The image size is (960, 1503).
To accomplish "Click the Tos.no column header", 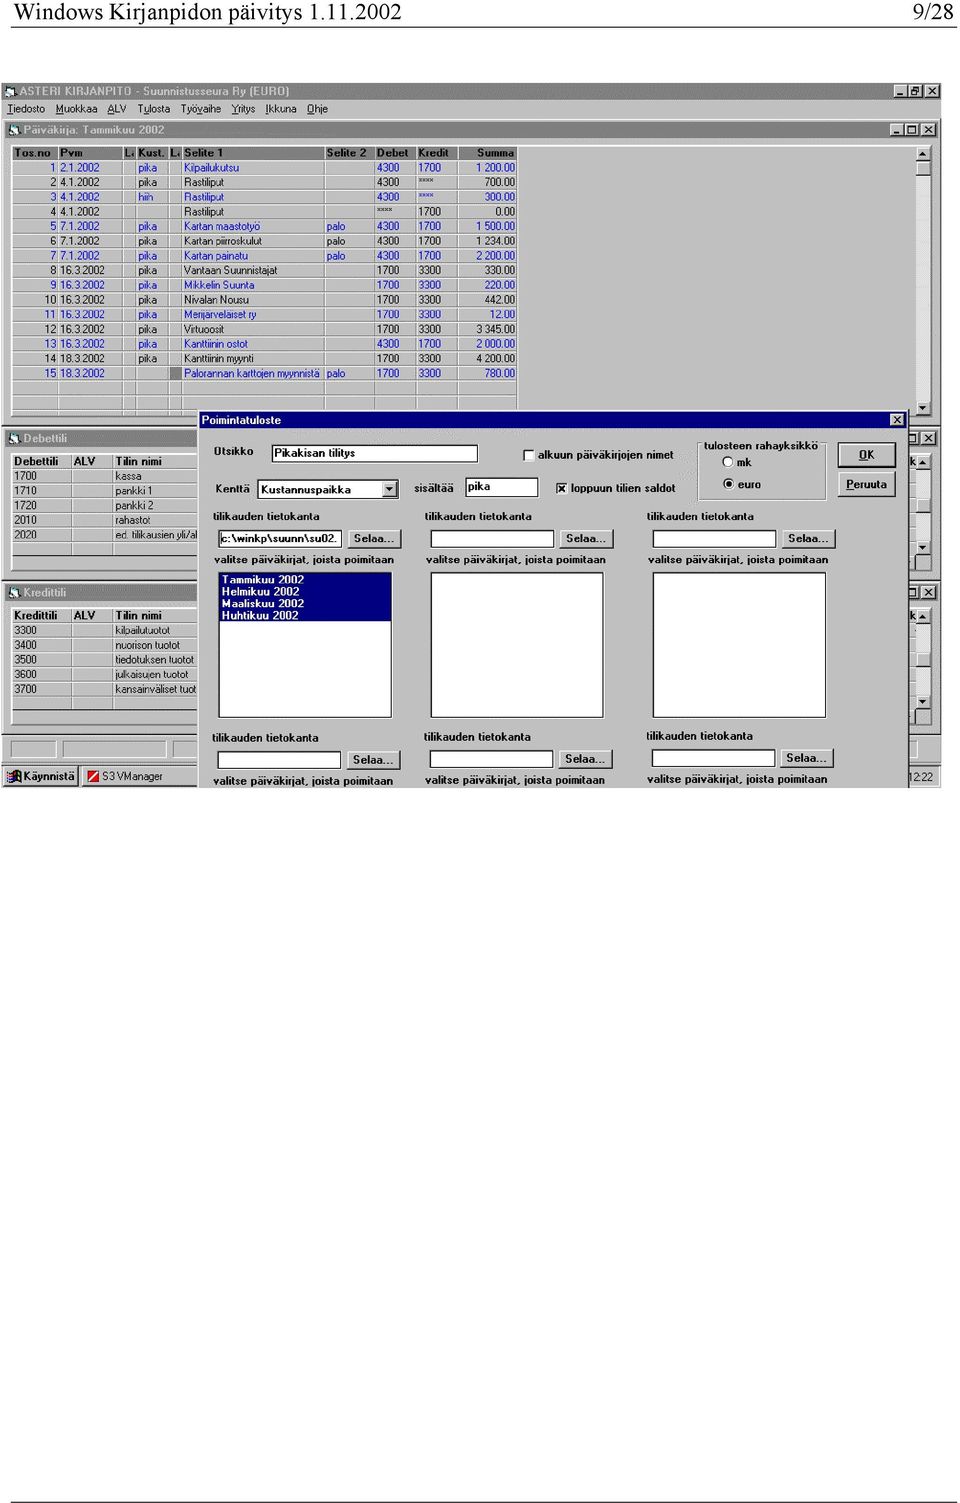I will pyautogui.click(x=34, y=153).
